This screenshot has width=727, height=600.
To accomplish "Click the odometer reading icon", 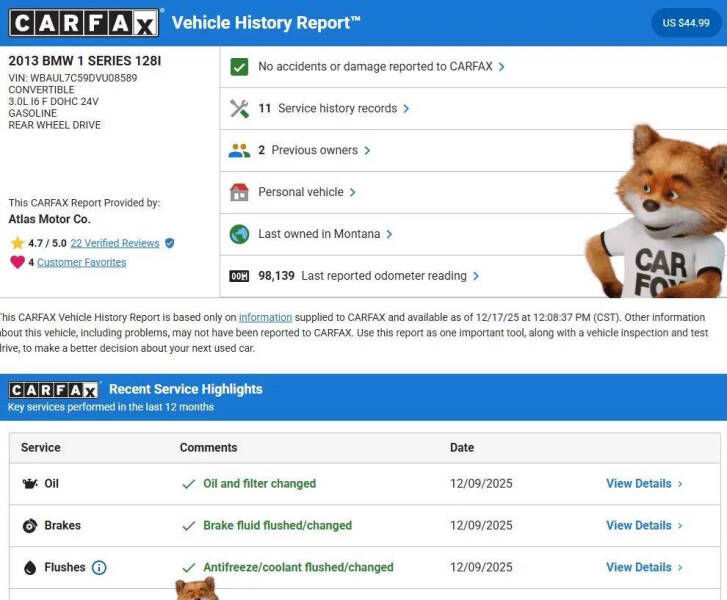I will [239, 276].
